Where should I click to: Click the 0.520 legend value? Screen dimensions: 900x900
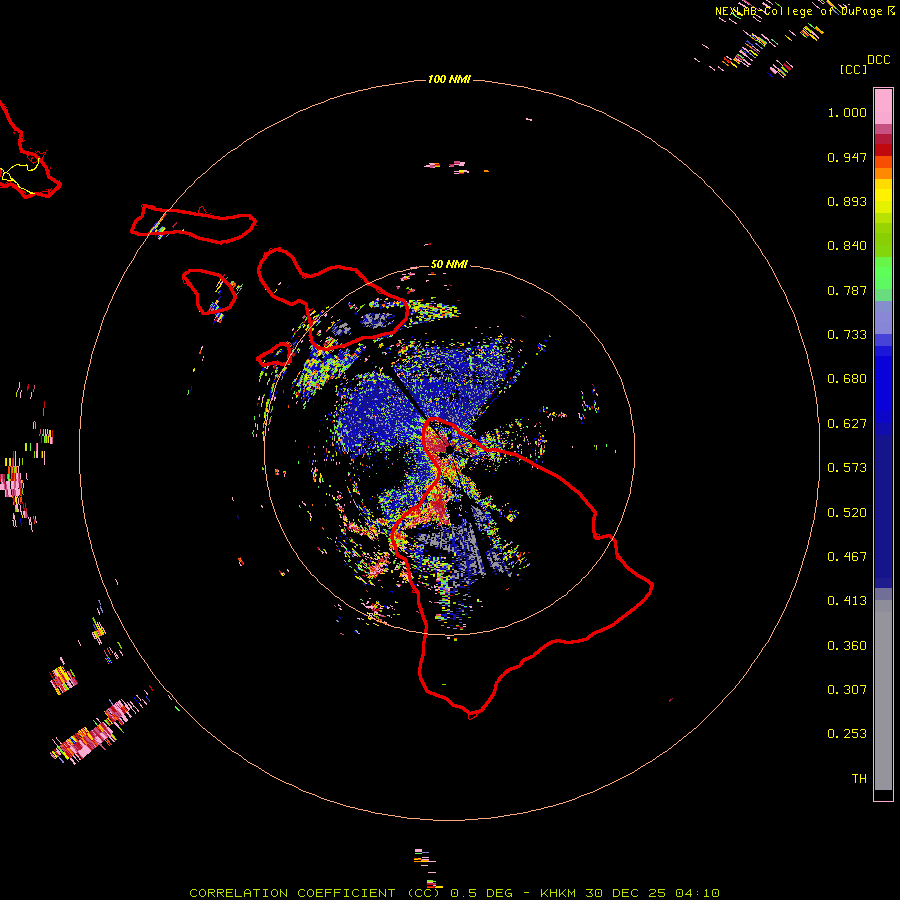847,513
